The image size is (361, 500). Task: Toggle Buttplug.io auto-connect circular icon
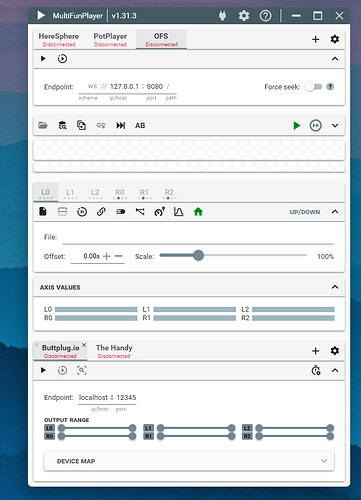62,370
